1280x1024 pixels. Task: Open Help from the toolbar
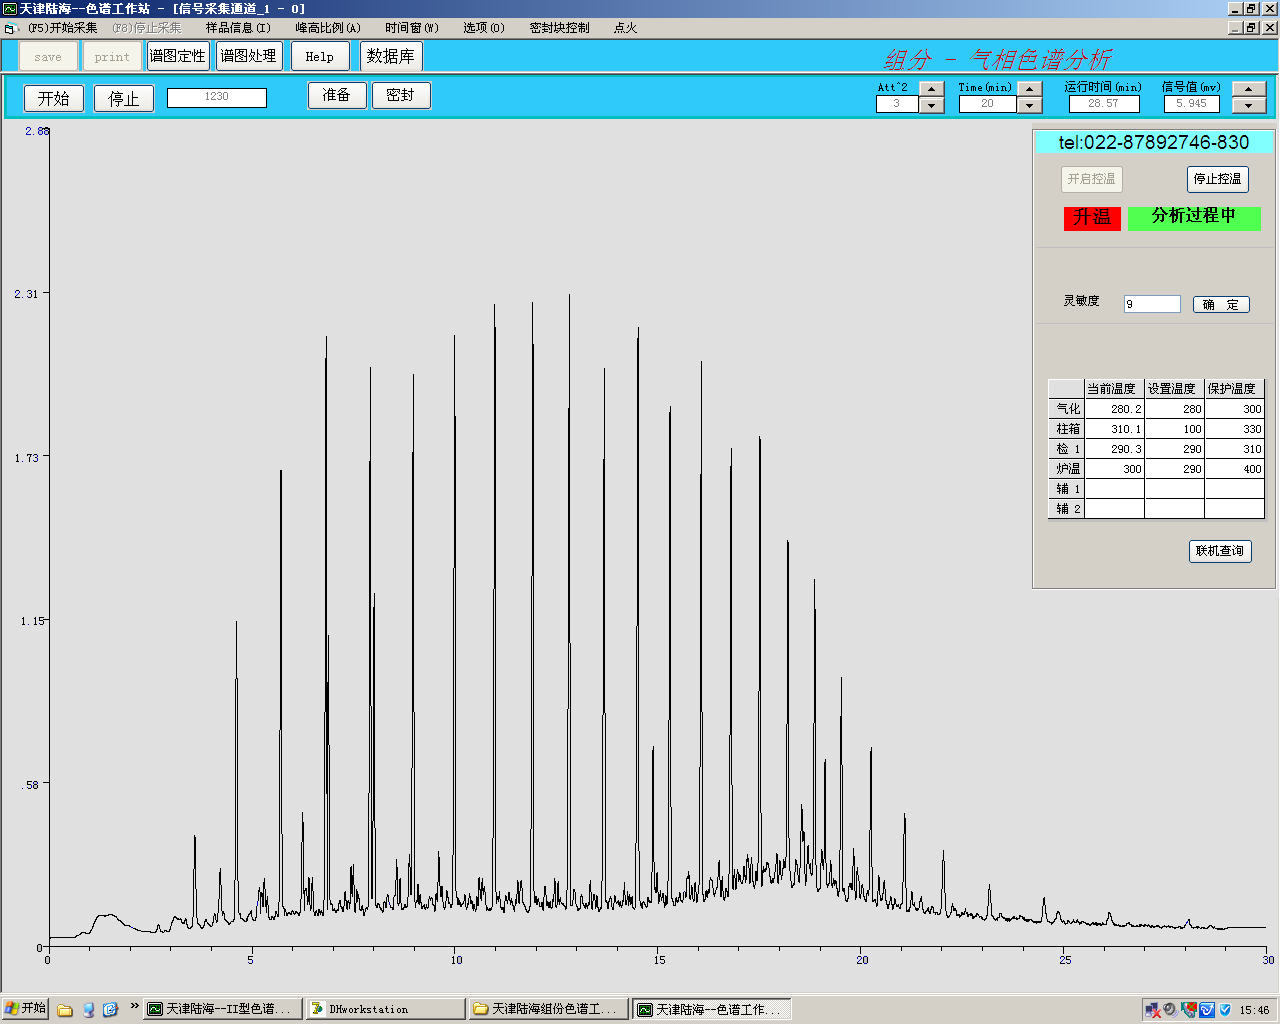tap(320, 56)
